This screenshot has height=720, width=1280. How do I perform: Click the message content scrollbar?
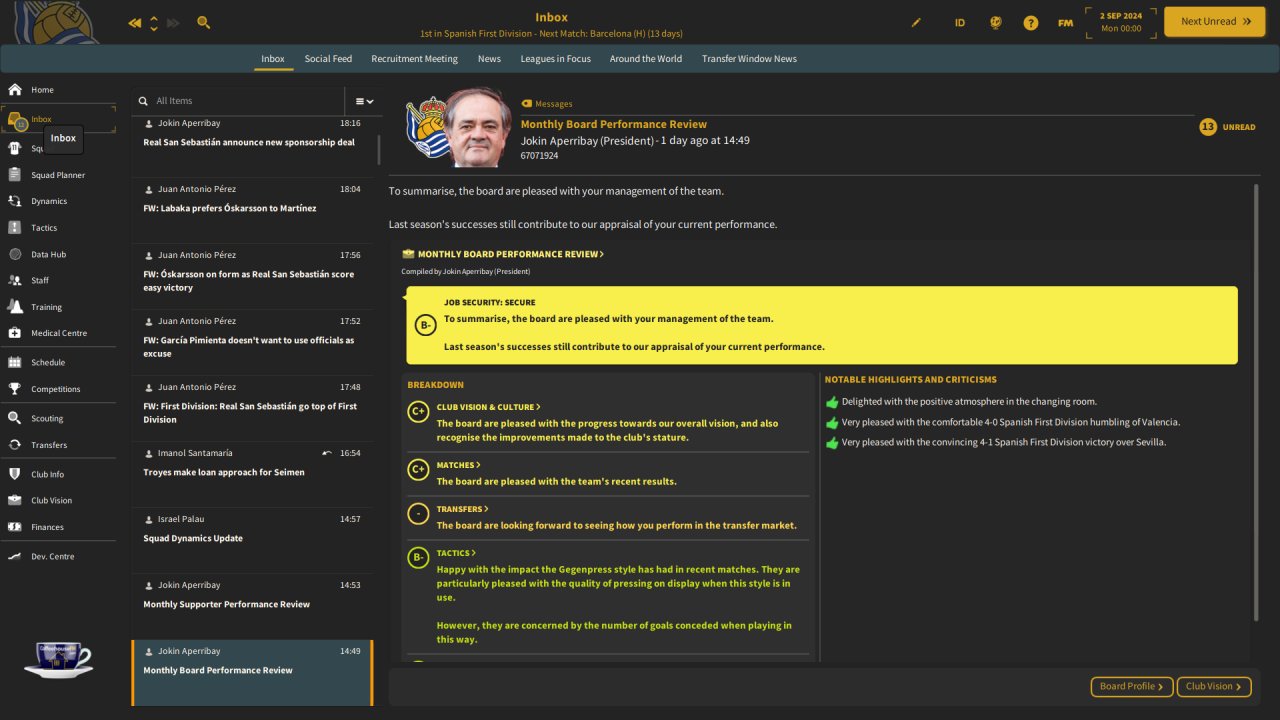(x=1256, y=400)
